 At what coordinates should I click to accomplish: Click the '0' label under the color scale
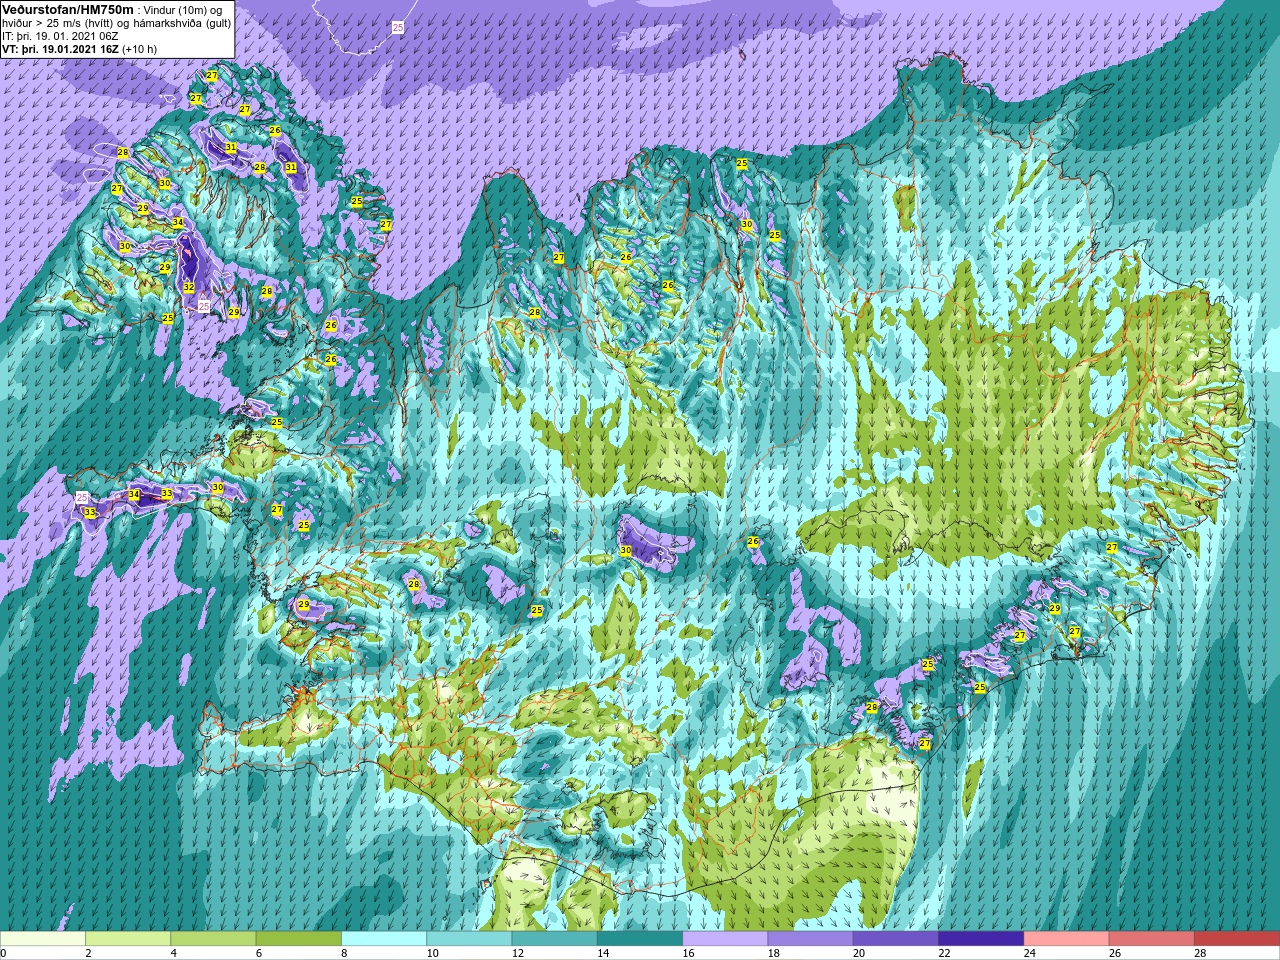click(4, 953)
